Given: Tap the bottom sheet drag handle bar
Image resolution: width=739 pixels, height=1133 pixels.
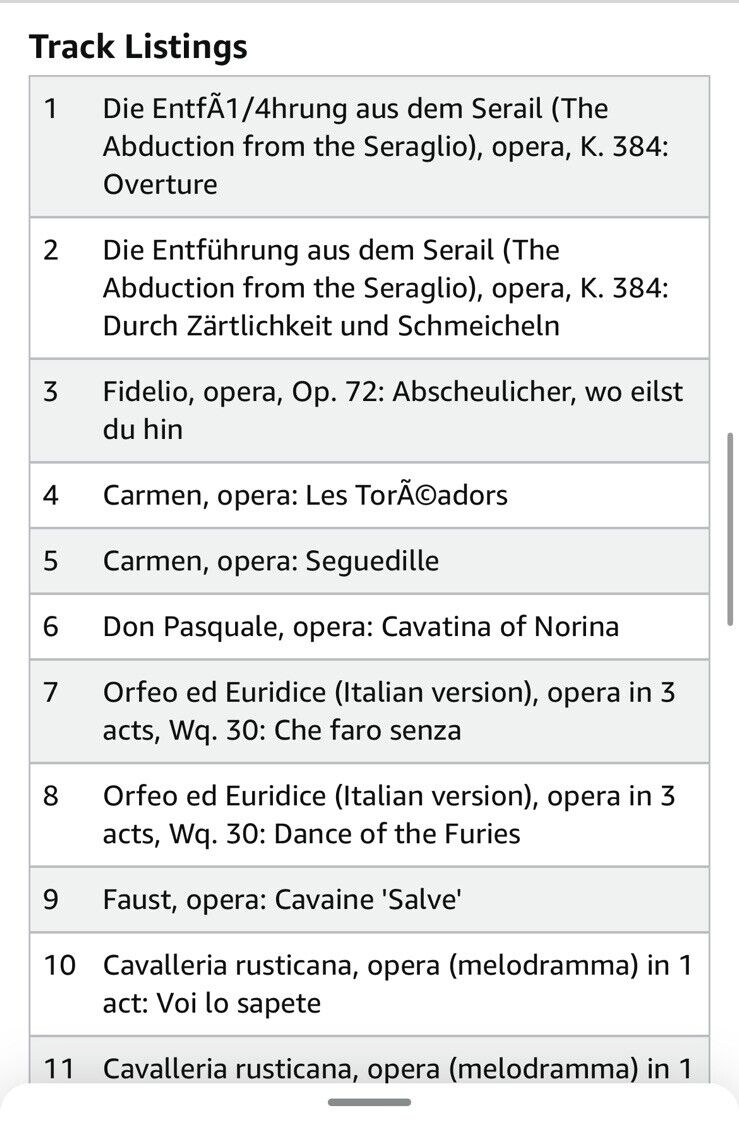Looking at the screenshot, I should [369, 1102].
